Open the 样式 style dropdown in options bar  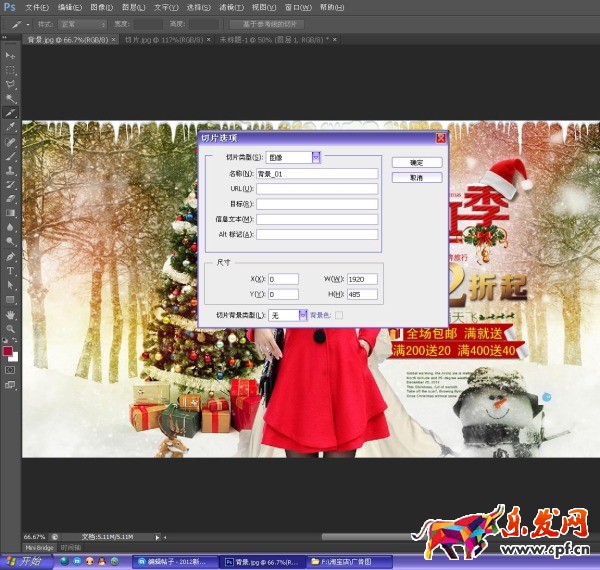point(83,24)
